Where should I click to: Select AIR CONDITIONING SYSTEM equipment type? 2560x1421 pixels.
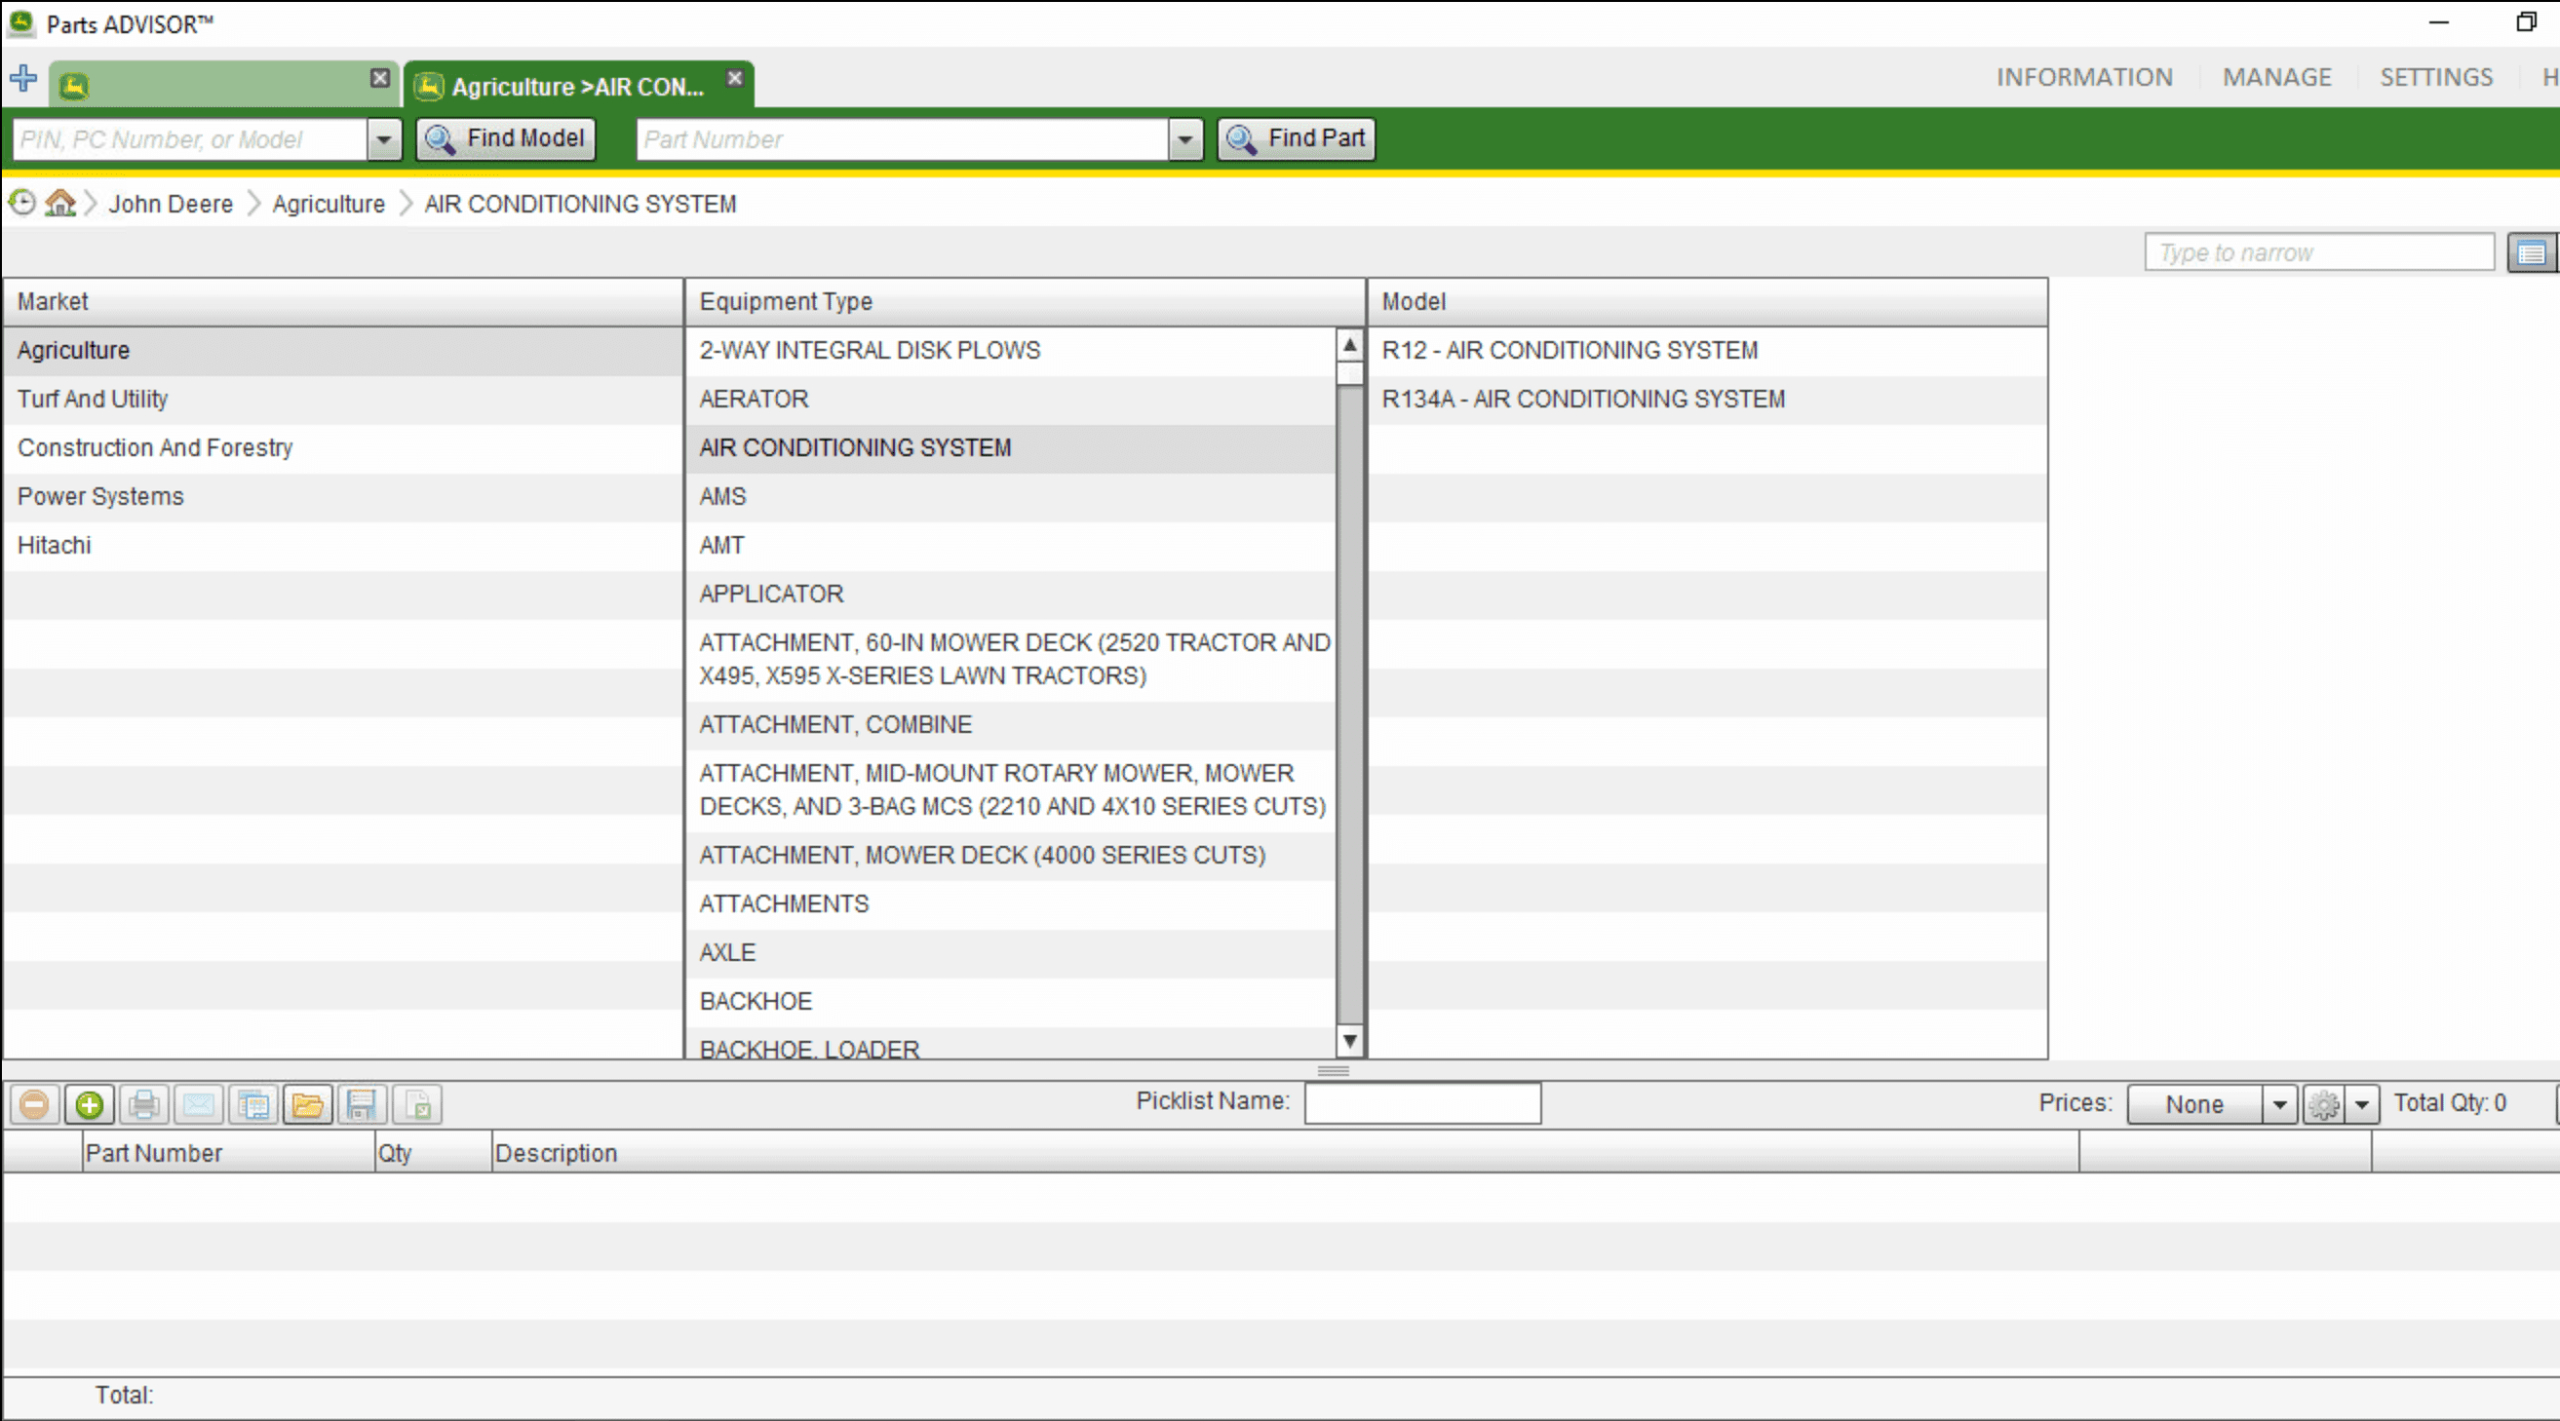(x=1010, y=448)
